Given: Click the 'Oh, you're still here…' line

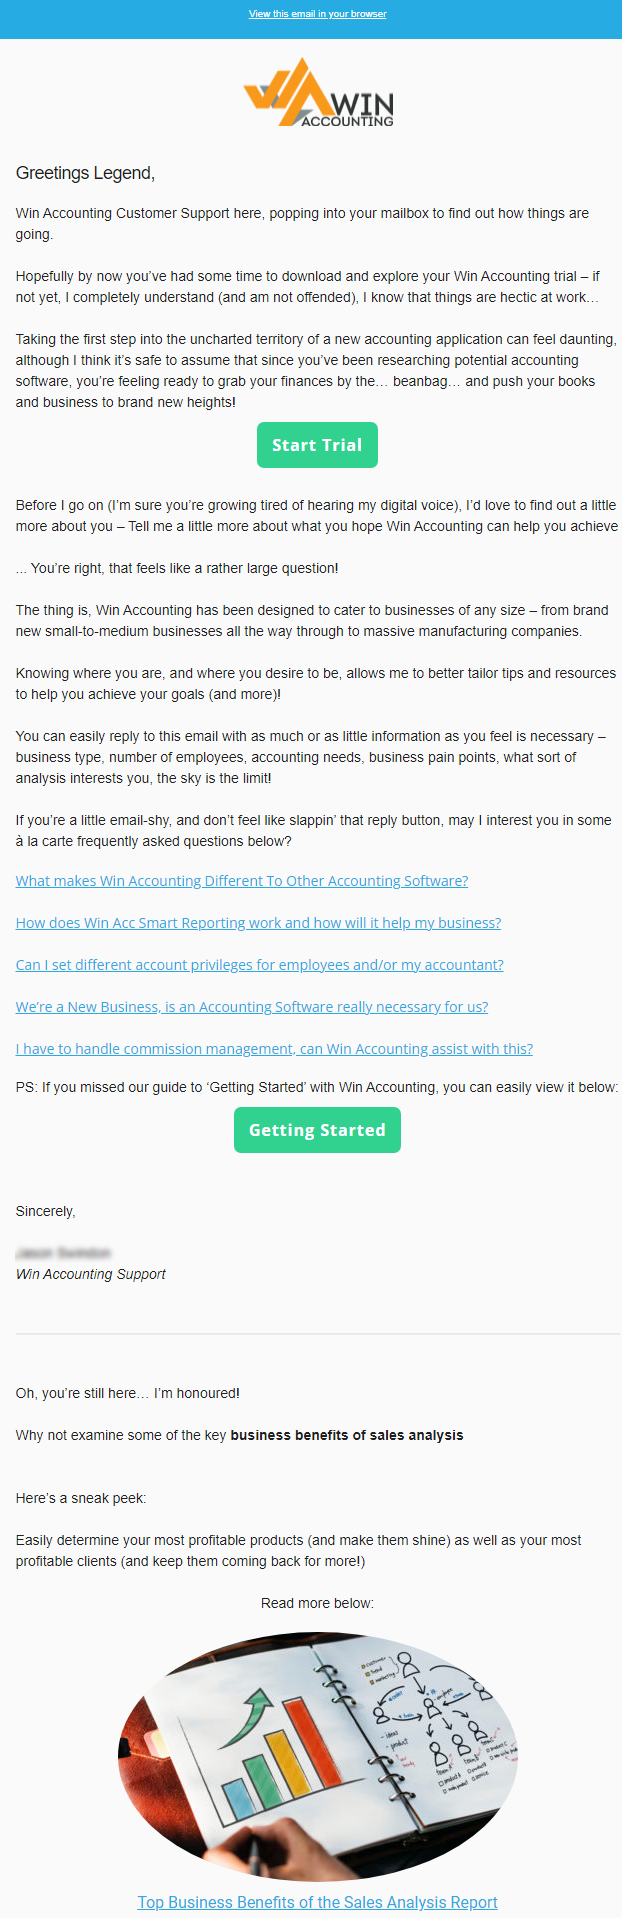Looking at the screenshot, I should 128,1393.
